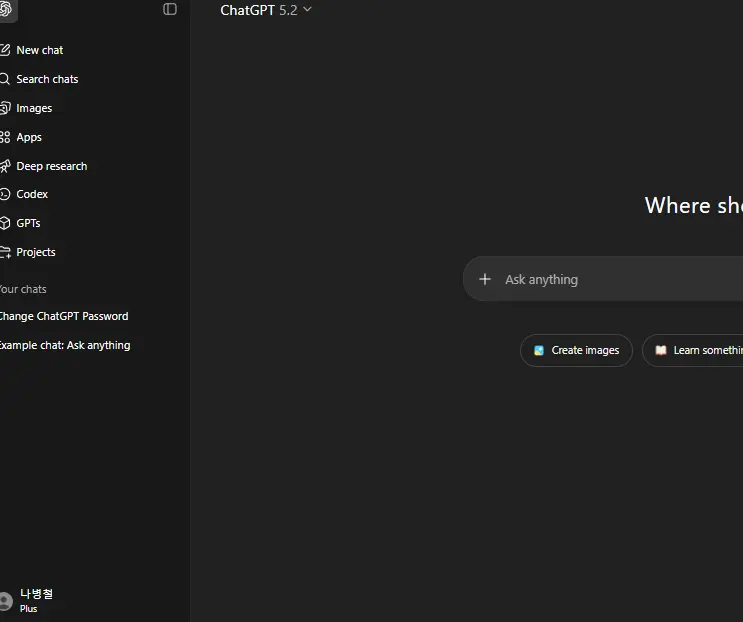Open the Projects section
Viewport: 743px width, 622px height.
36,252
